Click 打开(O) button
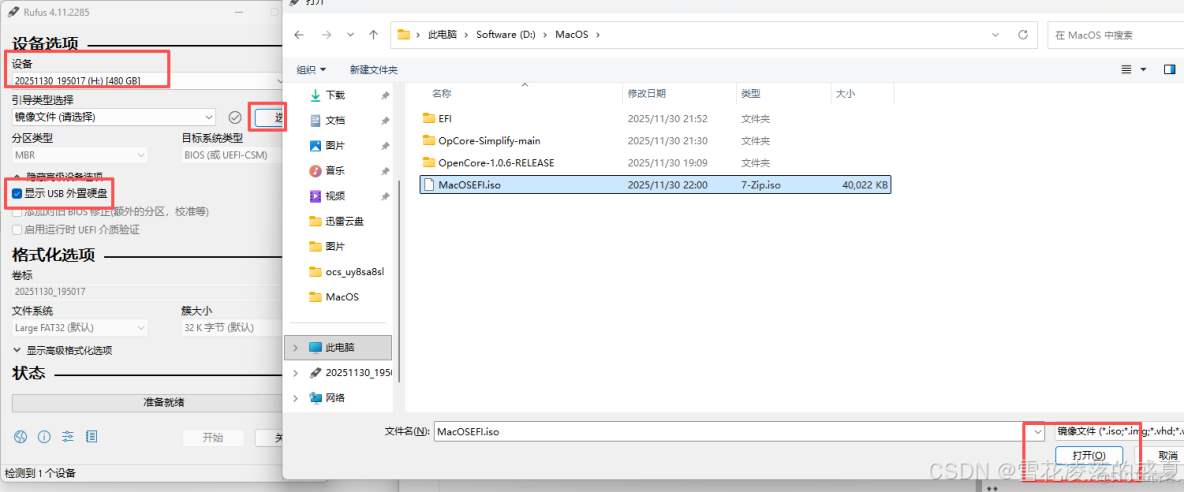This screenshot has height=492, width=1184. pos(1089,456)
